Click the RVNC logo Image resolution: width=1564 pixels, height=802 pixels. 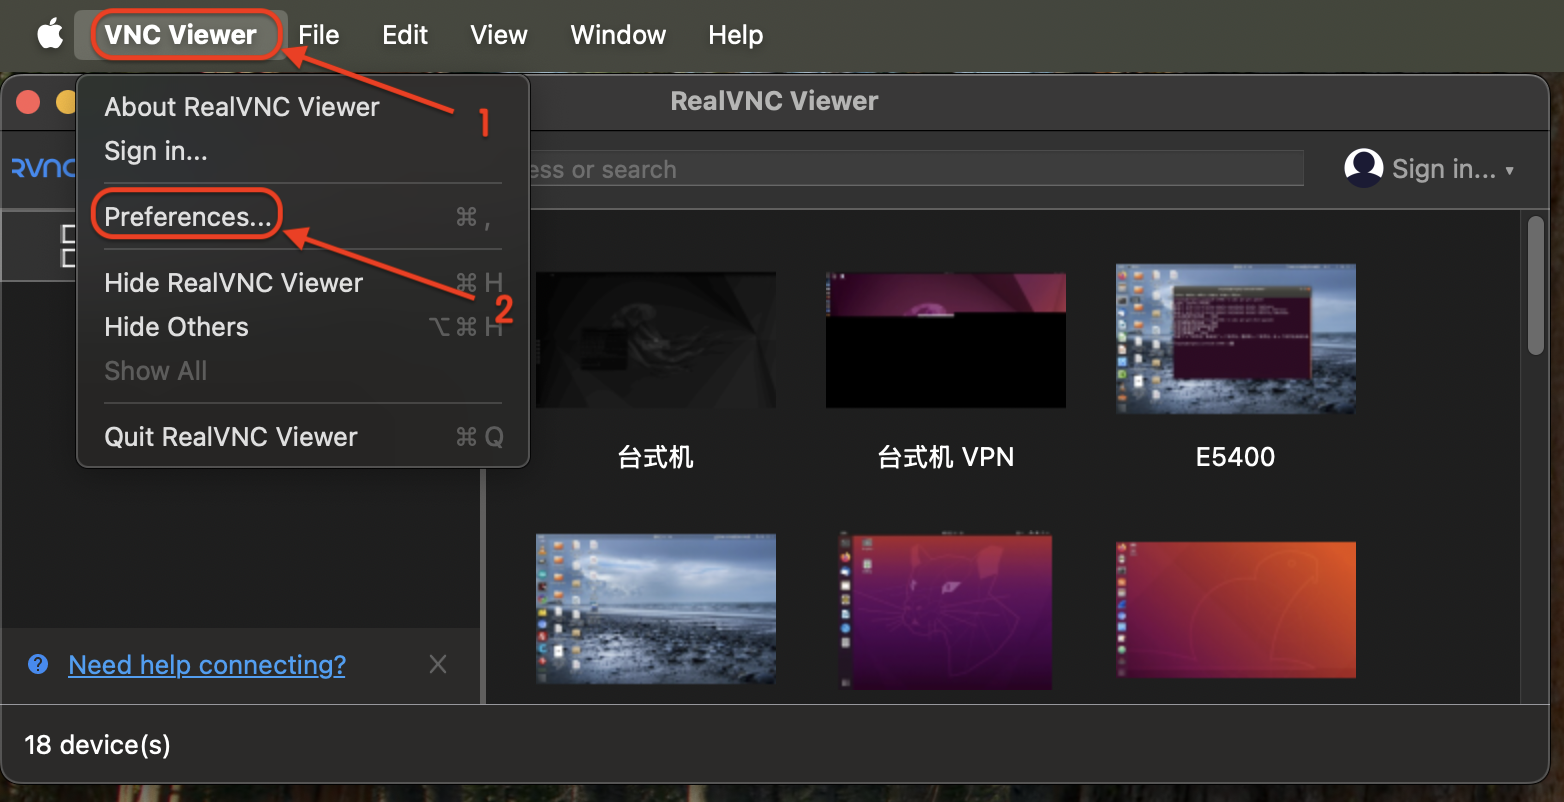click(x=43, y=169)
